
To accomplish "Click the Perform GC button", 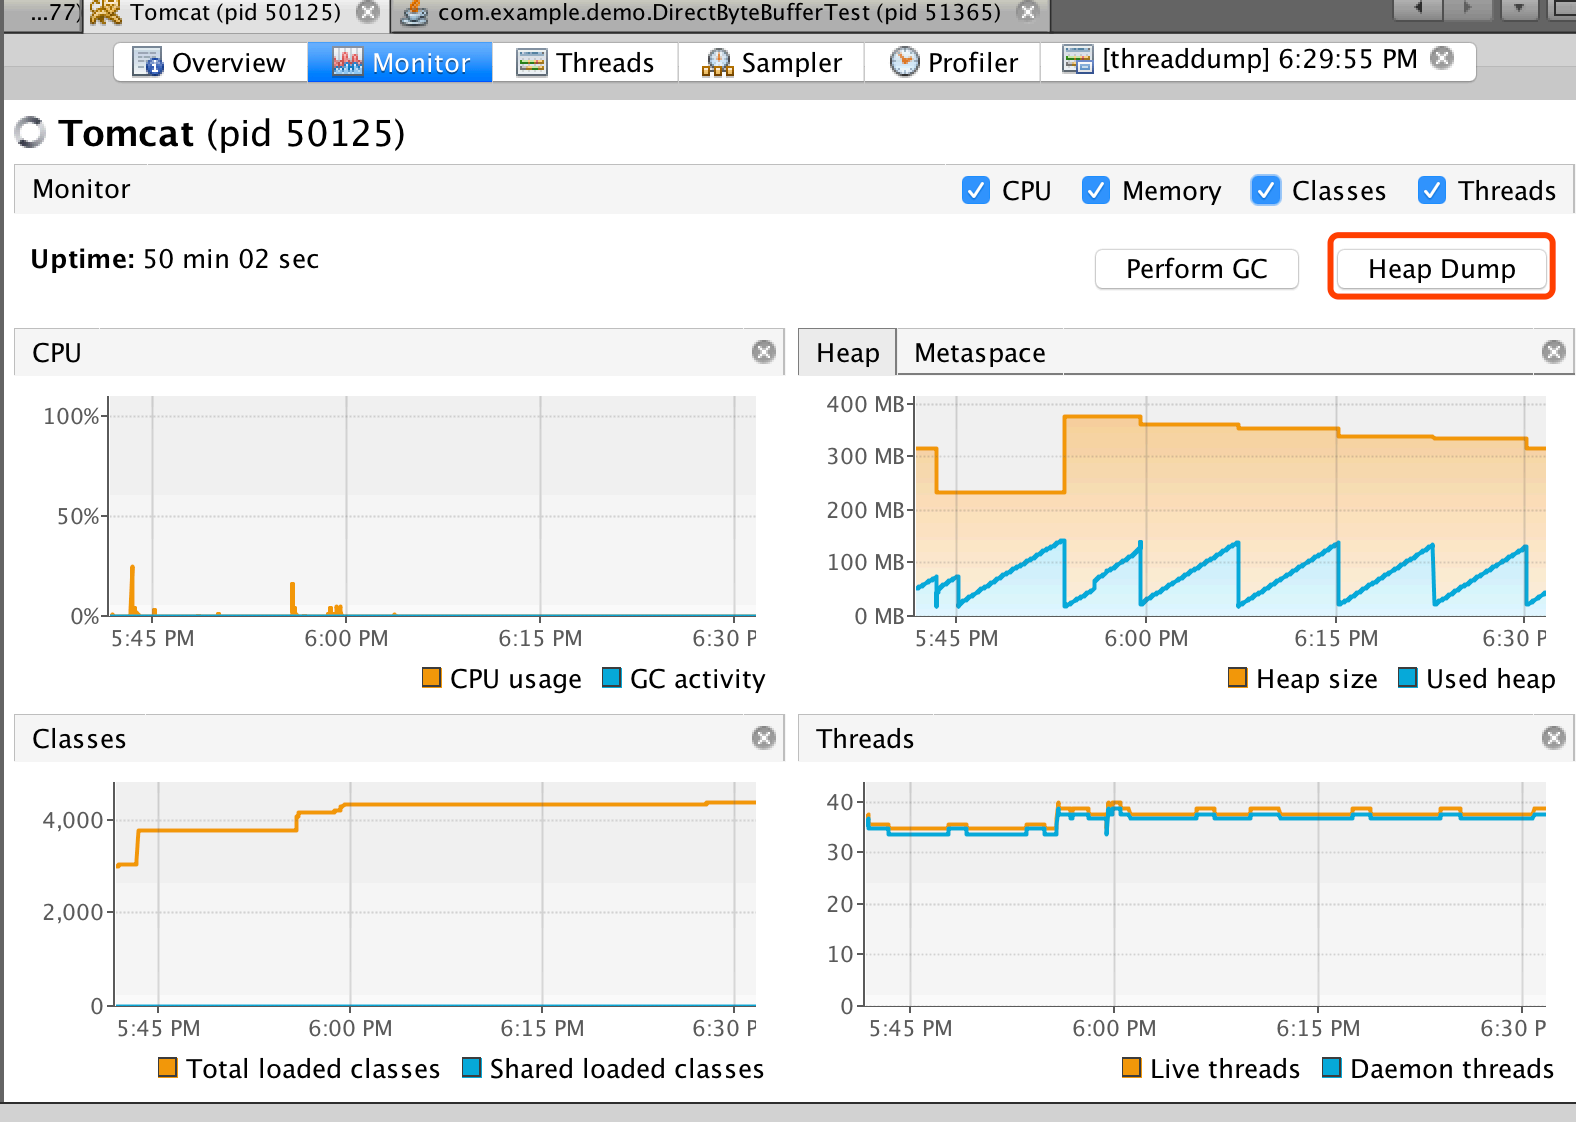I will tap(1197, 269).
